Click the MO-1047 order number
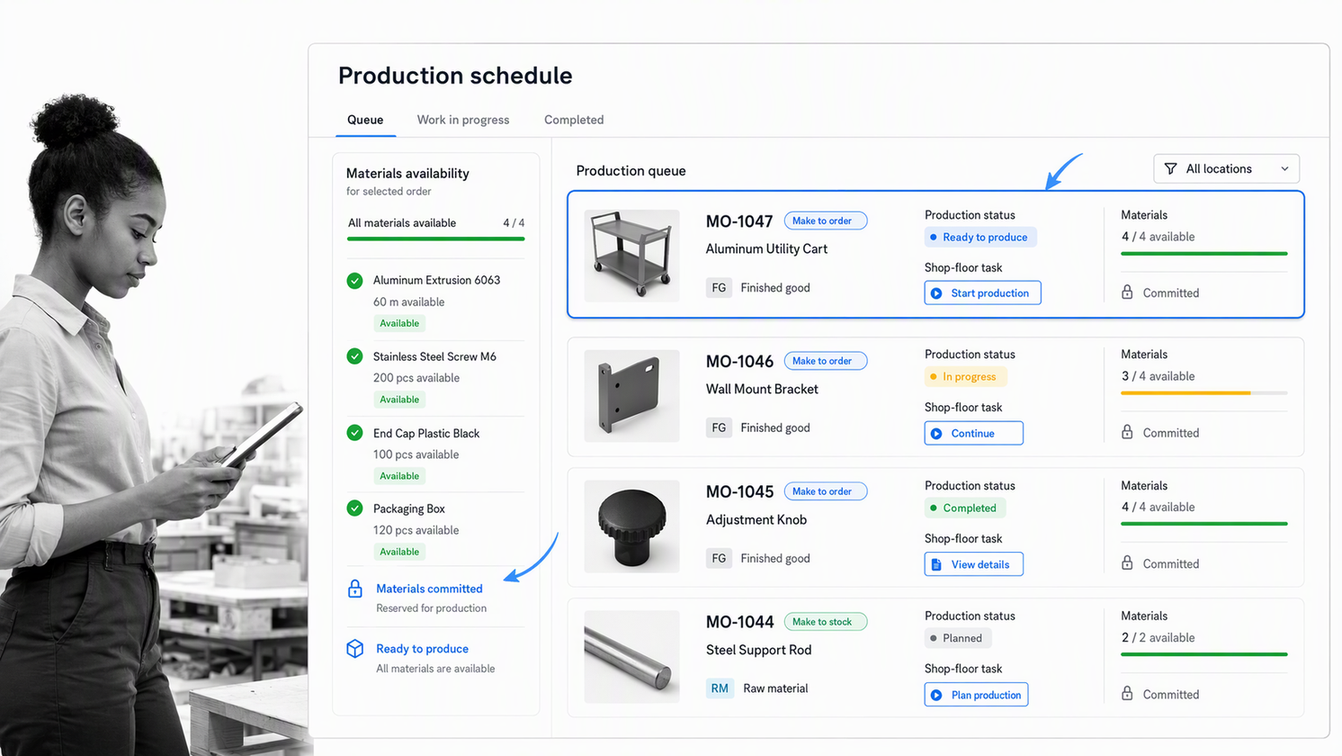 739,222
